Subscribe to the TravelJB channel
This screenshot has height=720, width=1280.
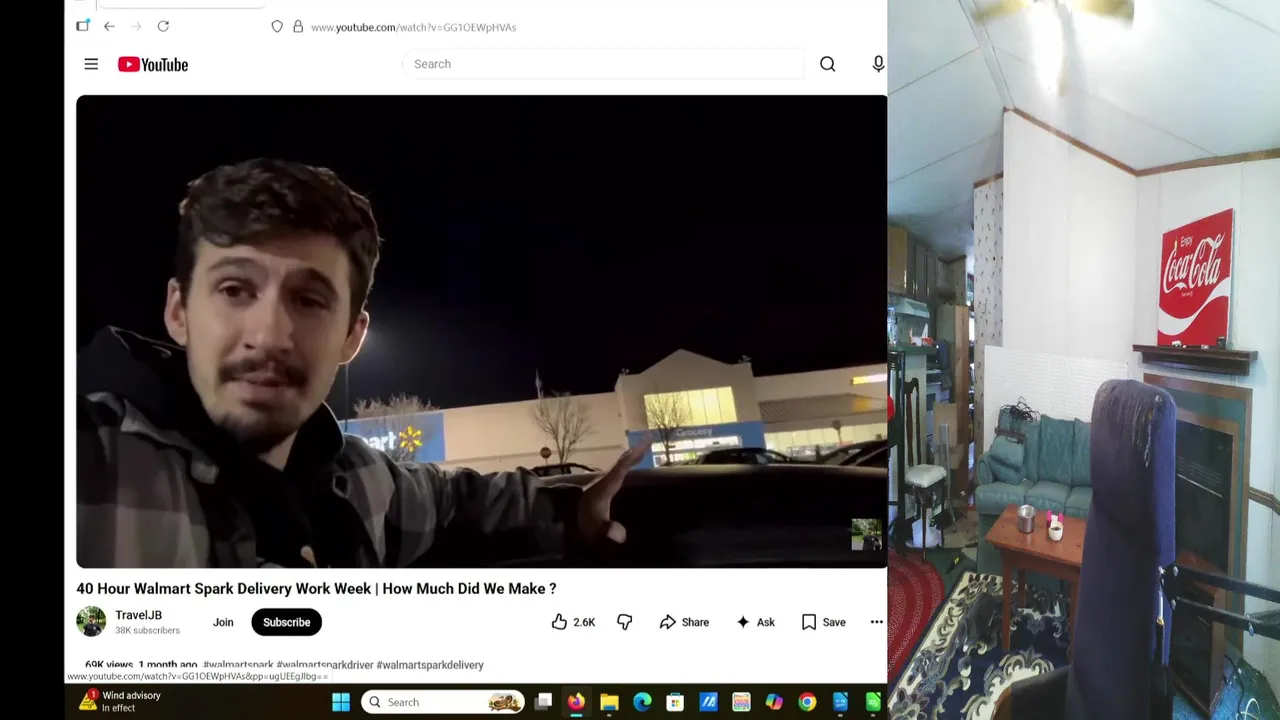pos(286,622)
